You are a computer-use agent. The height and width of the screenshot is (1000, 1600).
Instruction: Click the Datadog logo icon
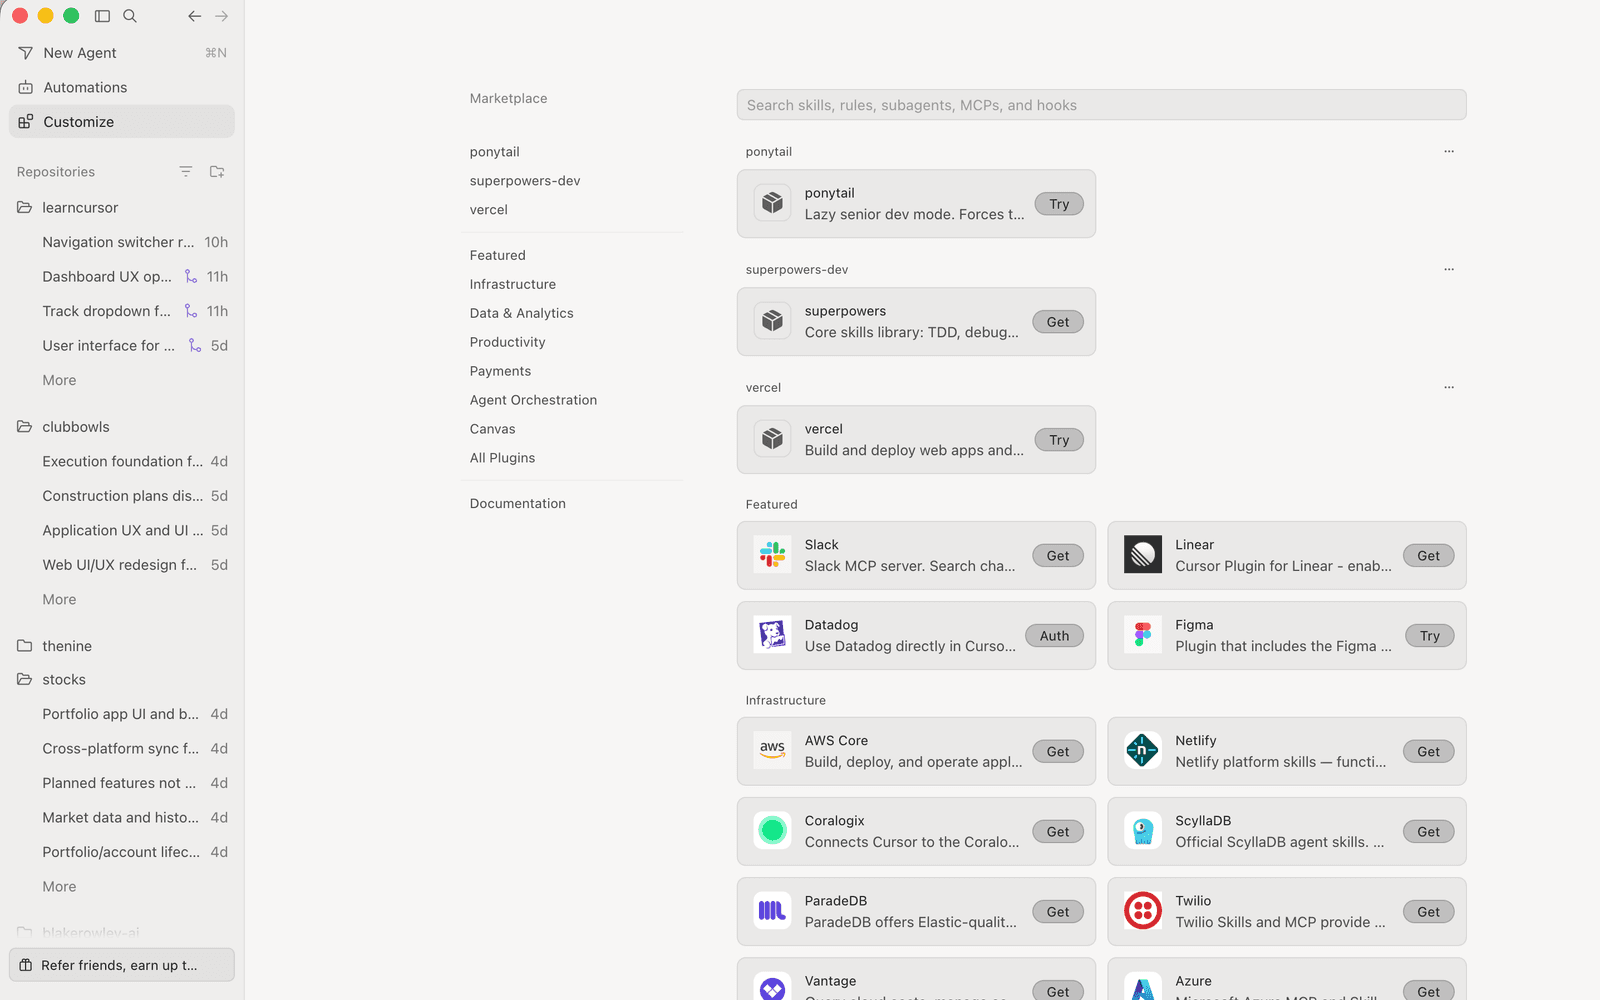tap(772, 635)
